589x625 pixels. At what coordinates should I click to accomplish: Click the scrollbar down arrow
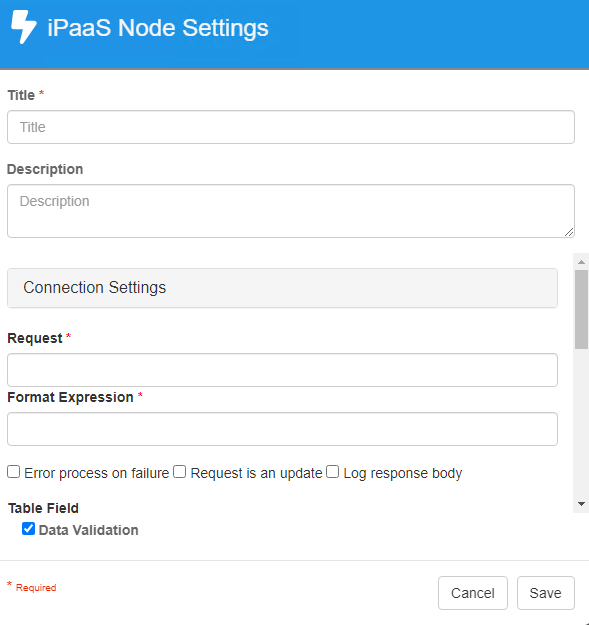[x=581, y=504]
